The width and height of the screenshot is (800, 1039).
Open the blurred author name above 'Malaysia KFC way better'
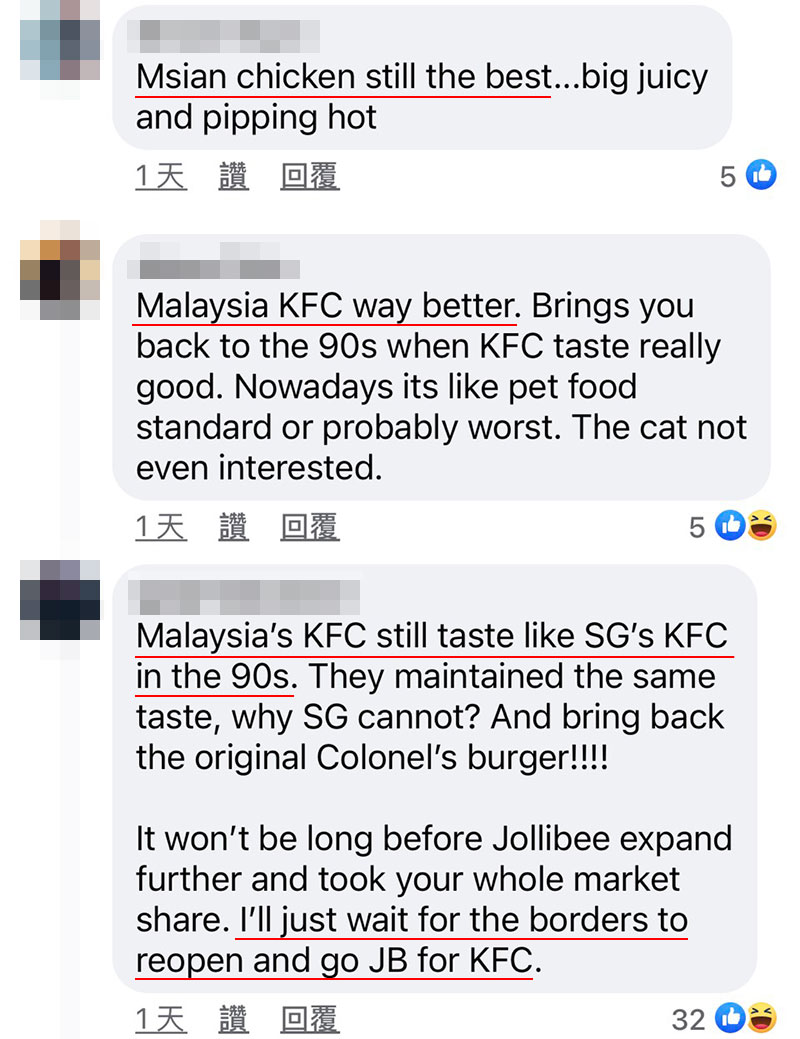pyautogui.click(x=213, y=260)
